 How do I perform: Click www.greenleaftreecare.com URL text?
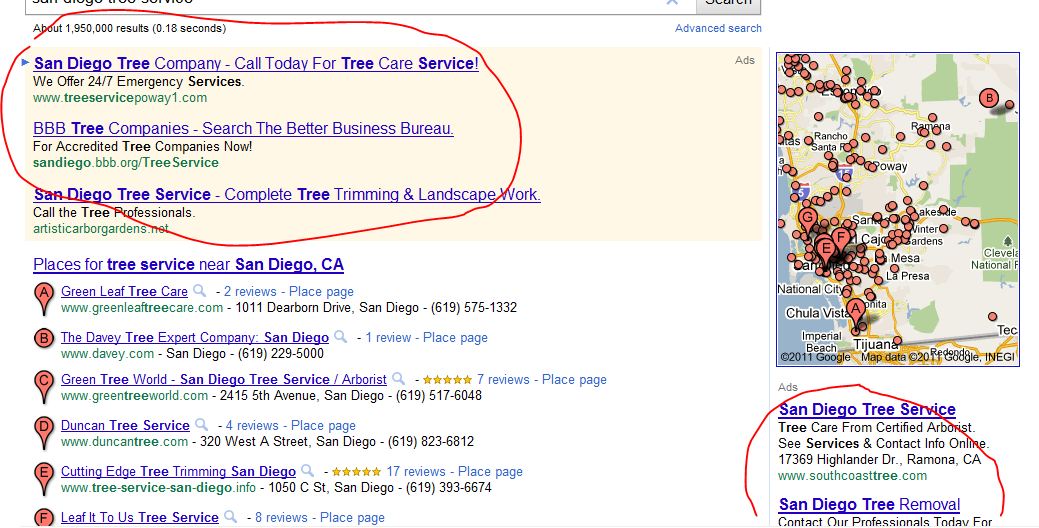click(142, 307)
